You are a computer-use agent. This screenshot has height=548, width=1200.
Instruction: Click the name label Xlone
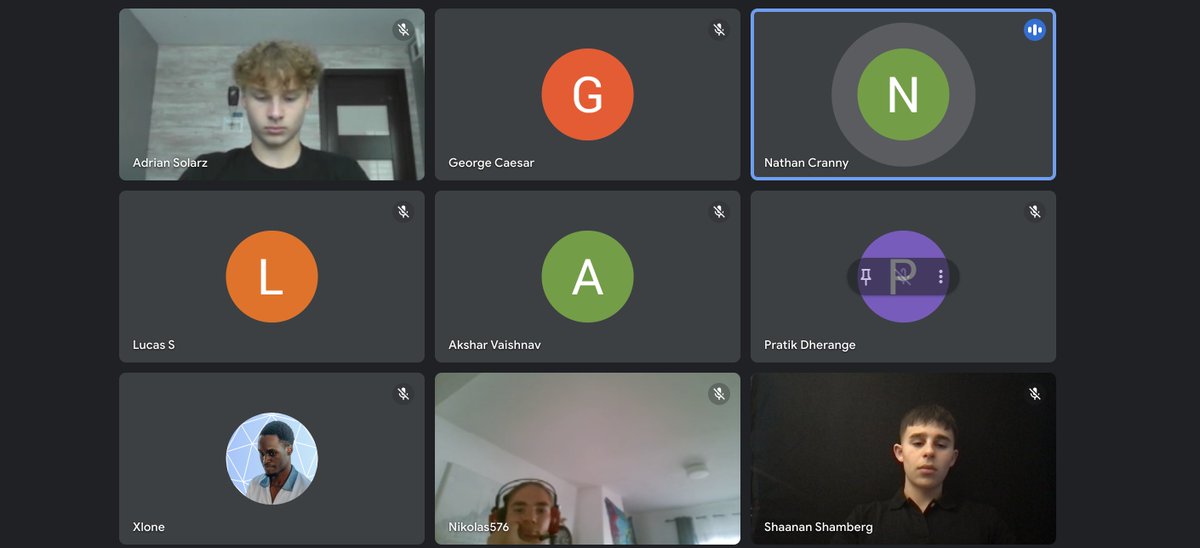point(149,527)
